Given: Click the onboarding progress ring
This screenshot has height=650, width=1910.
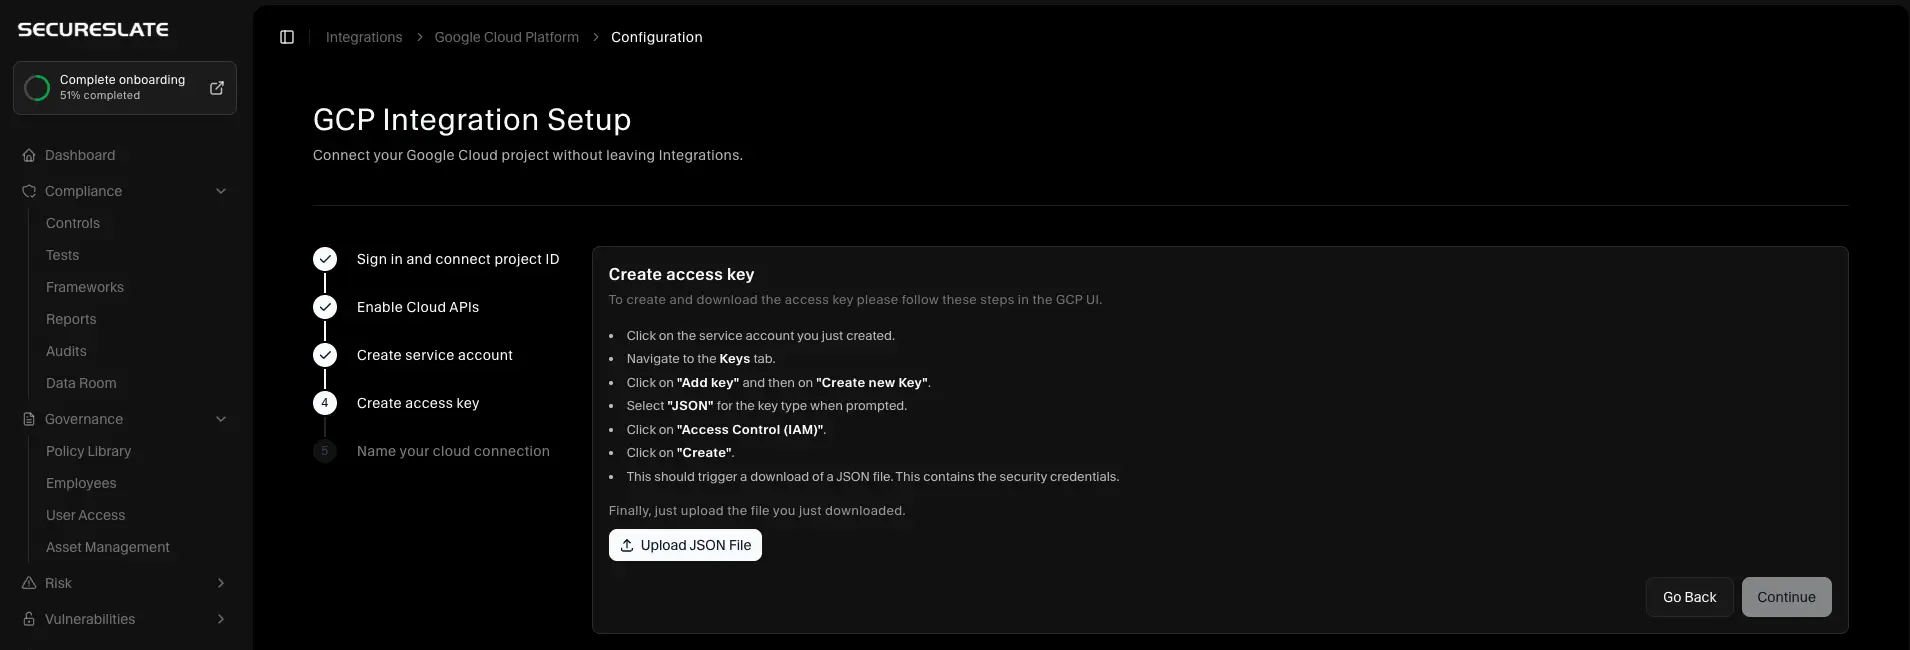Looking at the screenshot, I should point(37,88).
